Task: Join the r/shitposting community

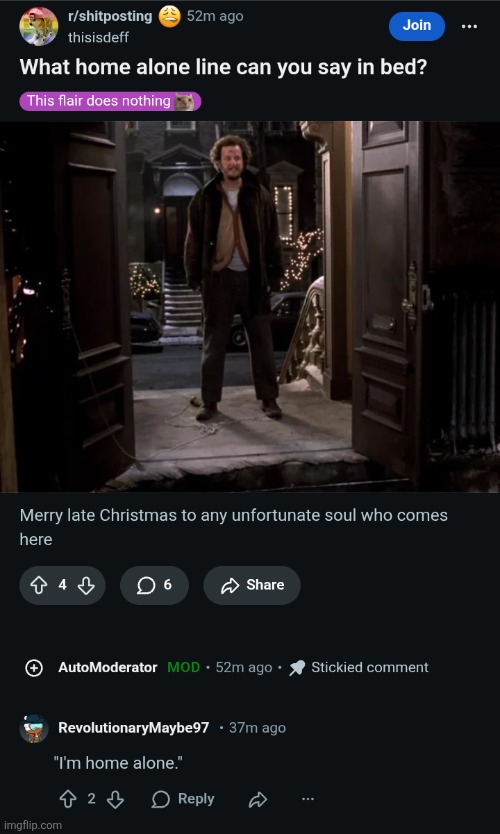Action: click(x=416, y=26)
